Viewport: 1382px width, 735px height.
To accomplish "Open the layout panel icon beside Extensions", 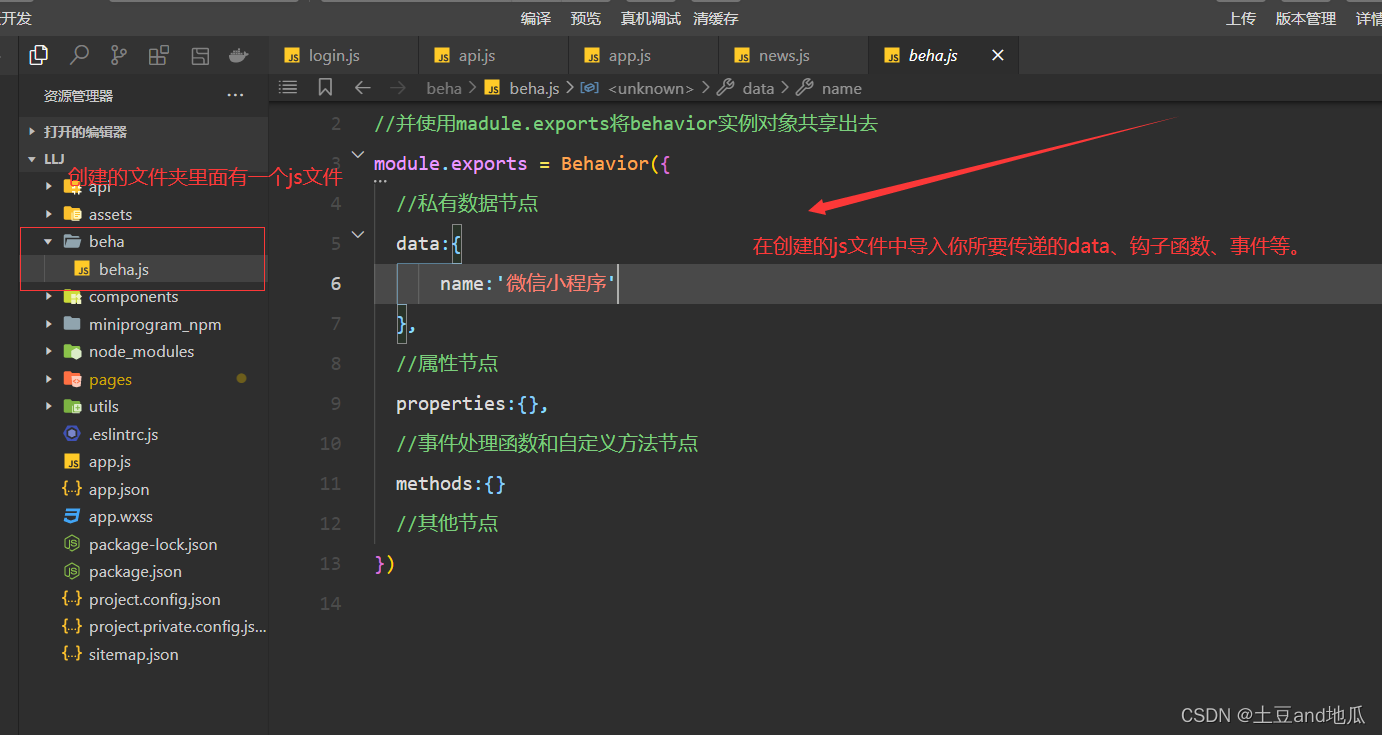I will pyautogui.click(x=200, y=55).
